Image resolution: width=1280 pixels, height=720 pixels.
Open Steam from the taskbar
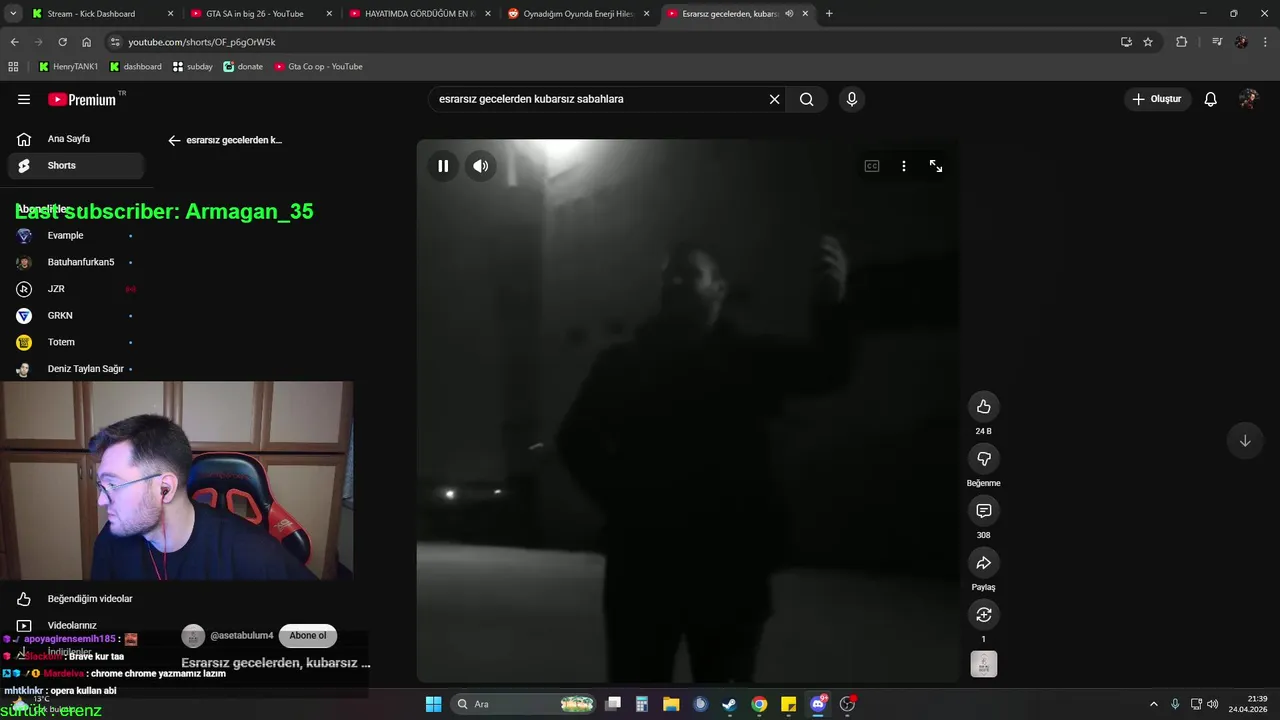tap(730, 704)
